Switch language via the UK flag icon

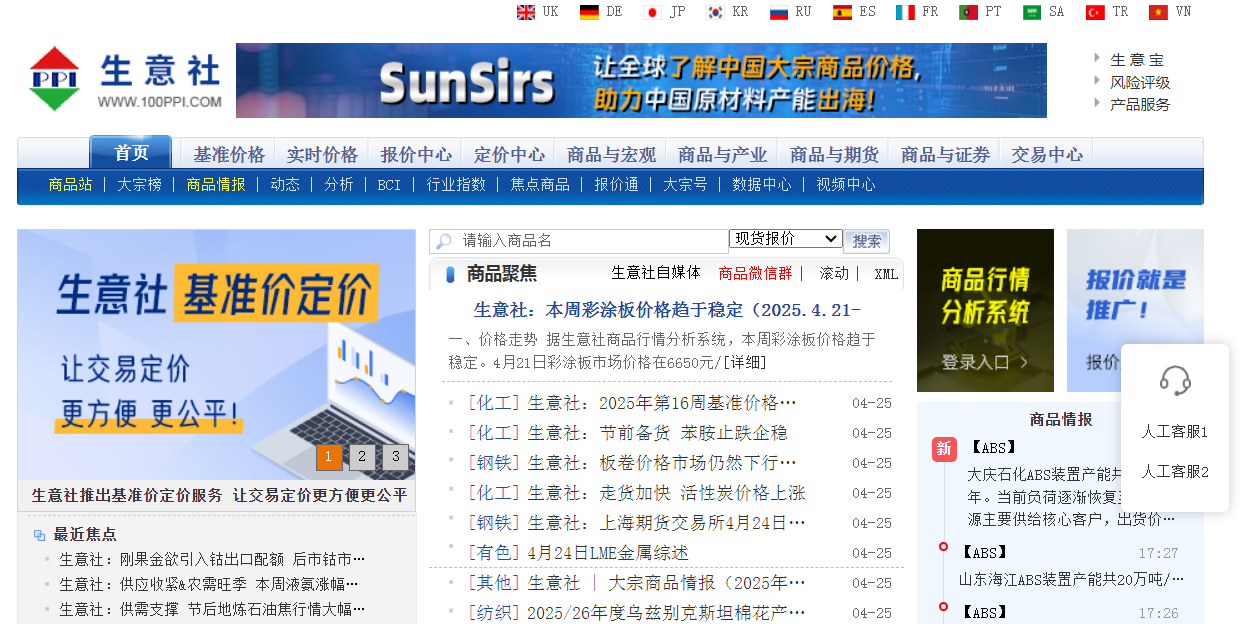point(526,12)
